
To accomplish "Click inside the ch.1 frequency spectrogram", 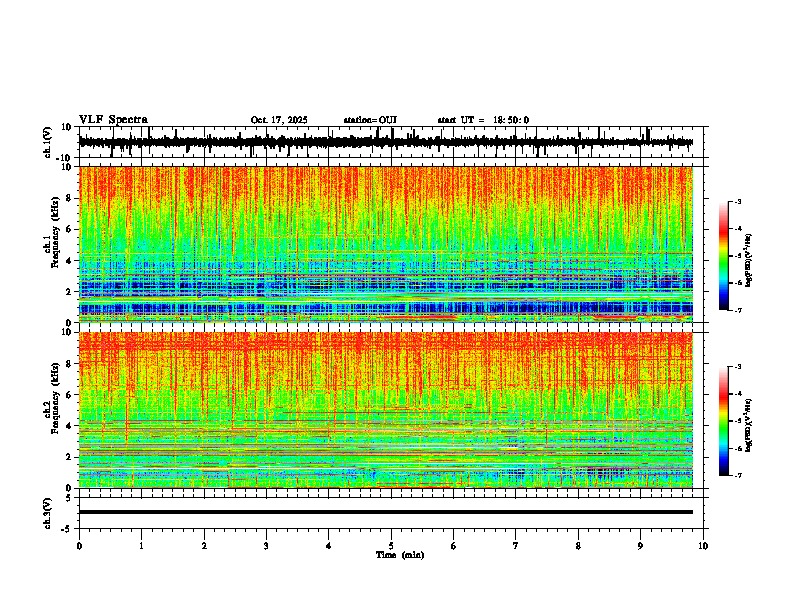I will point(386,244).
